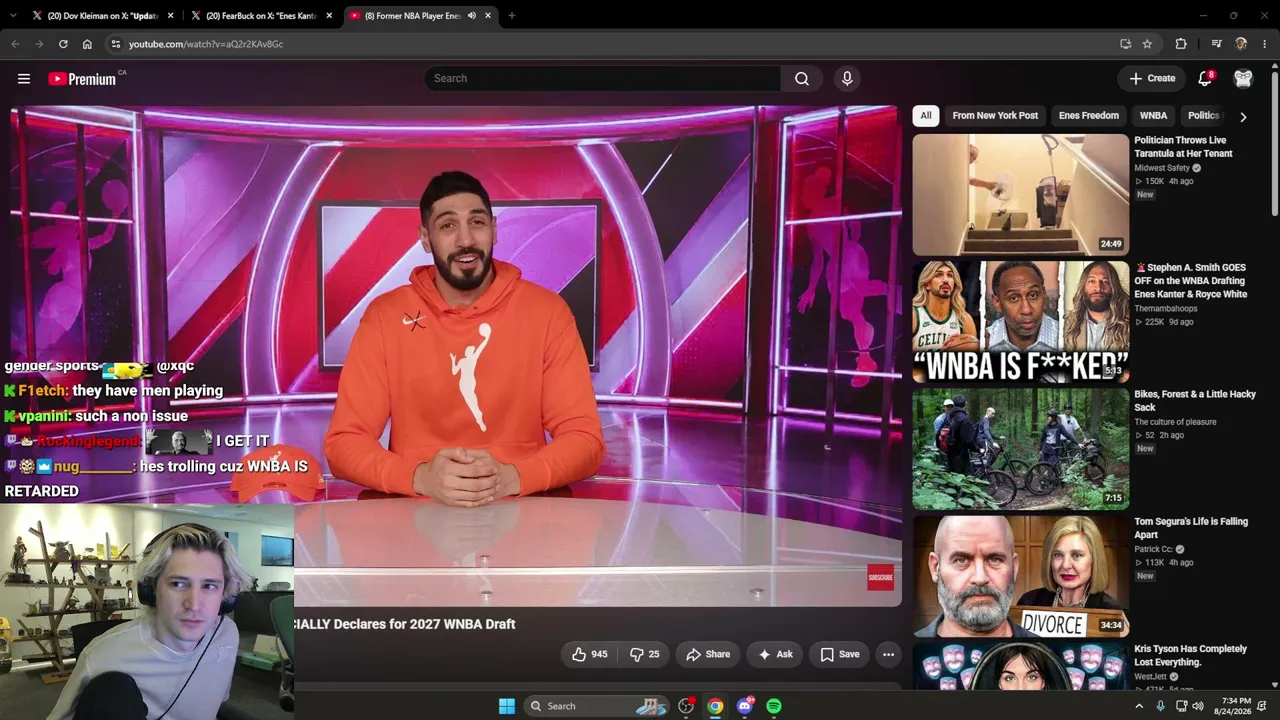Open the tab search dropdown
The image size is (1280, 720).
tap(15, 16)
